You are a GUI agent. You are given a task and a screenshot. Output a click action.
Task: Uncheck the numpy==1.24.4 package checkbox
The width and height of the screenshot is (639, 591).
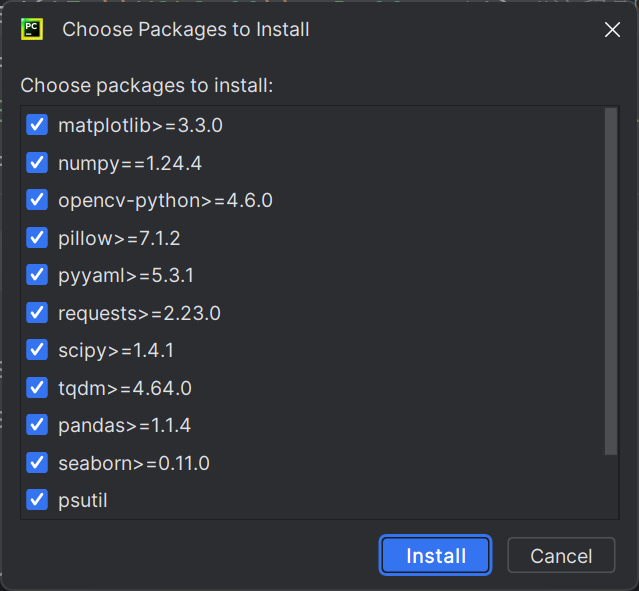pyautogui.click(x=37, y=163)
